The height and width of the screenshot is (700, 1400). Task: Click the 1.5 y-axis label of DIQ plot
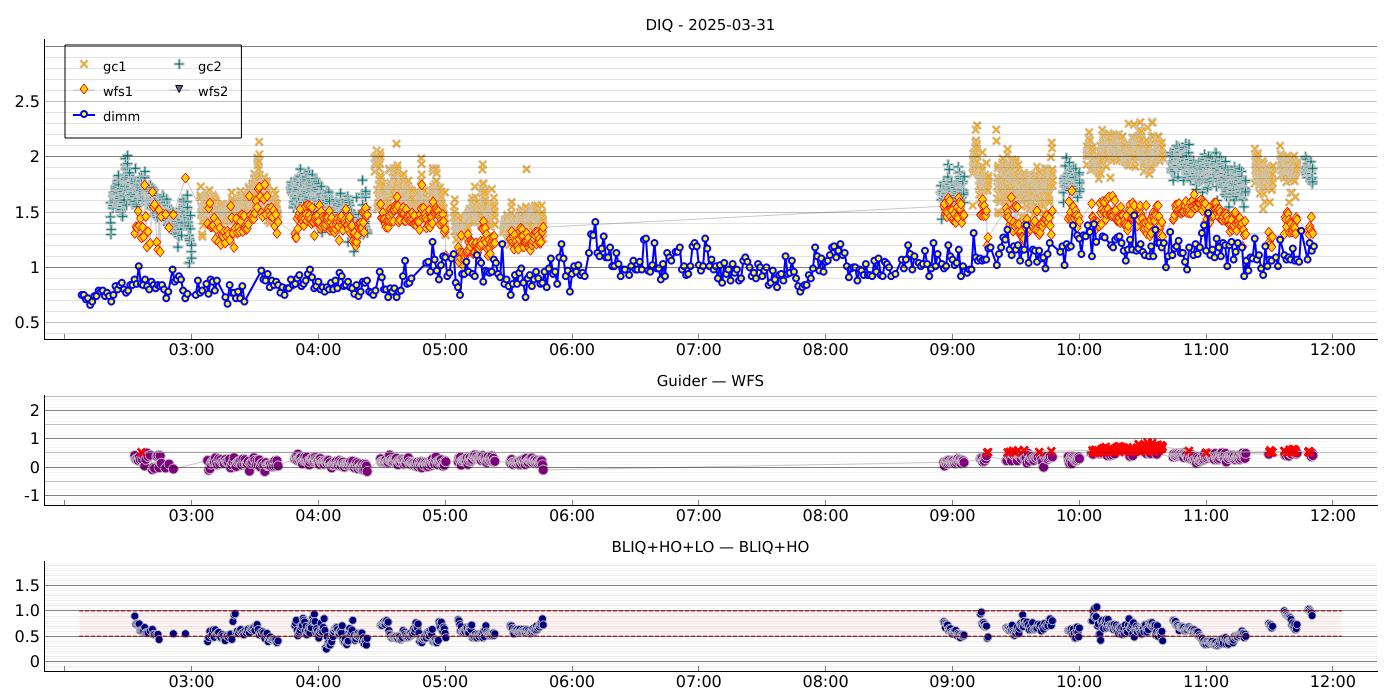click(27, 212)
